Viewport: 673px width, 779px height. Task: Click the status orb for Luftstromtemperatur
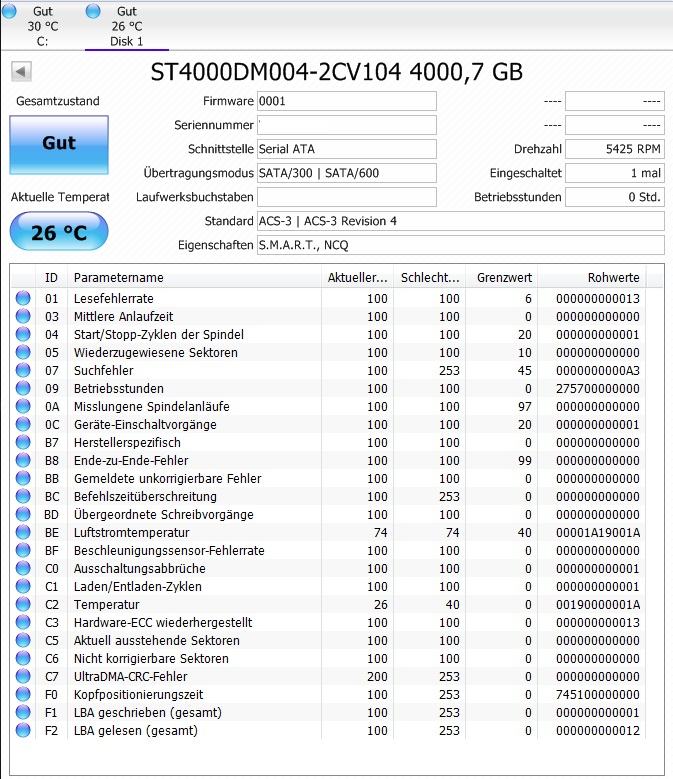coord(23,532)
